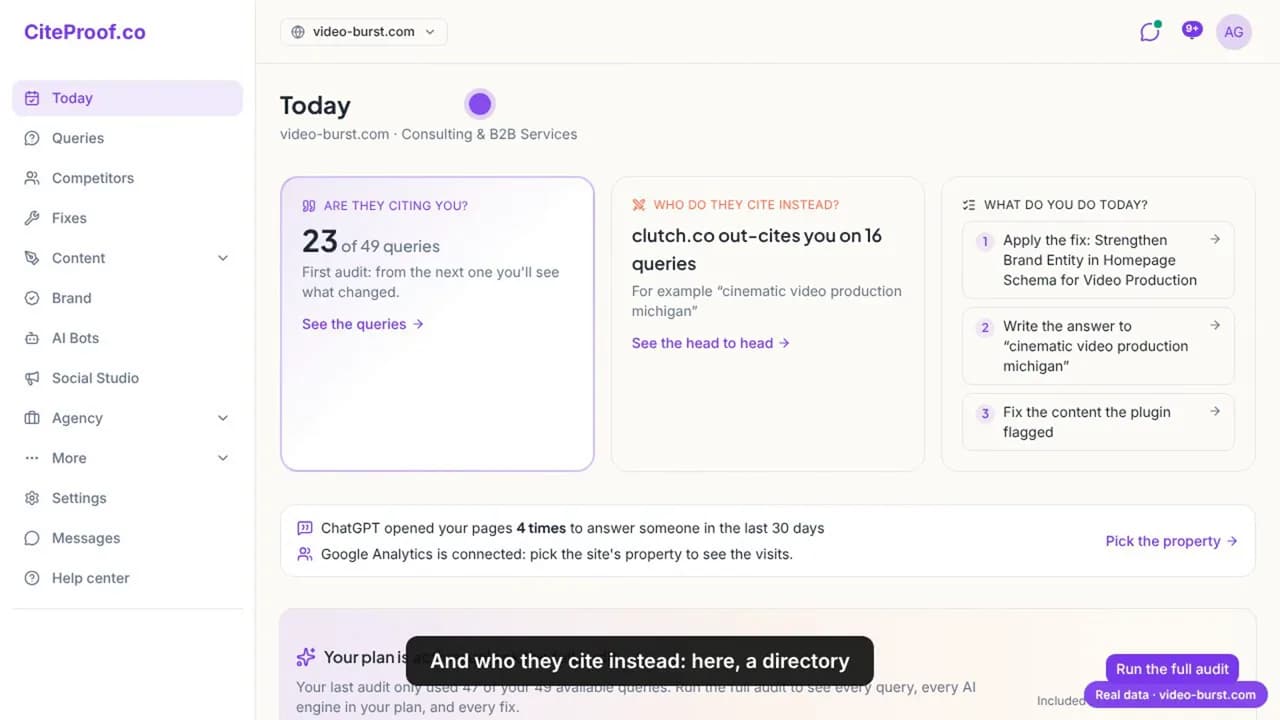Click the Settings gear icon
This screenshot has height=720, width=1280.
(32, 498)
